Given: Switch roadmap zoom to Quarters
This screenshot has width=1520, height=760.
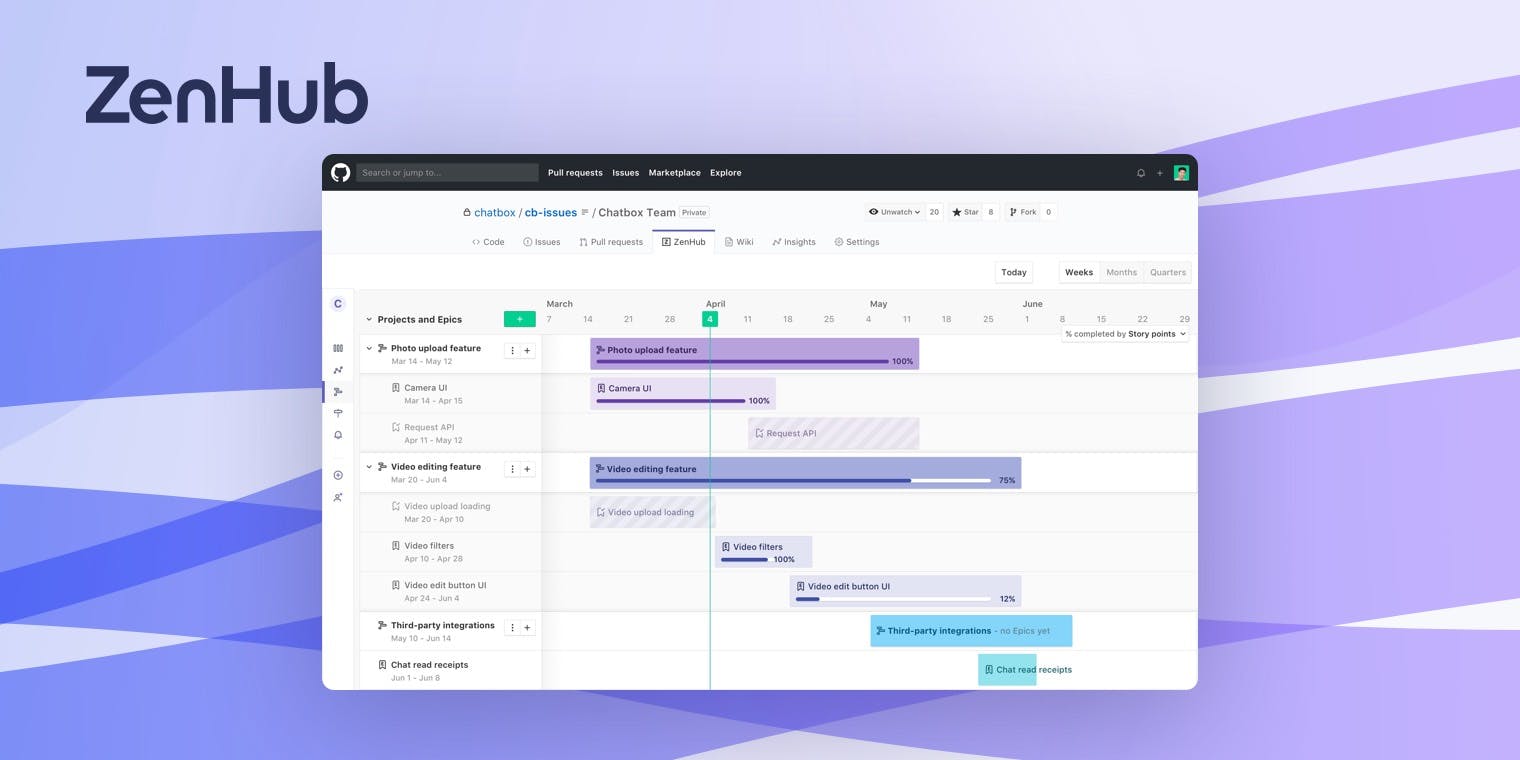Looking at the screenshot, I should coord(1168,272).
